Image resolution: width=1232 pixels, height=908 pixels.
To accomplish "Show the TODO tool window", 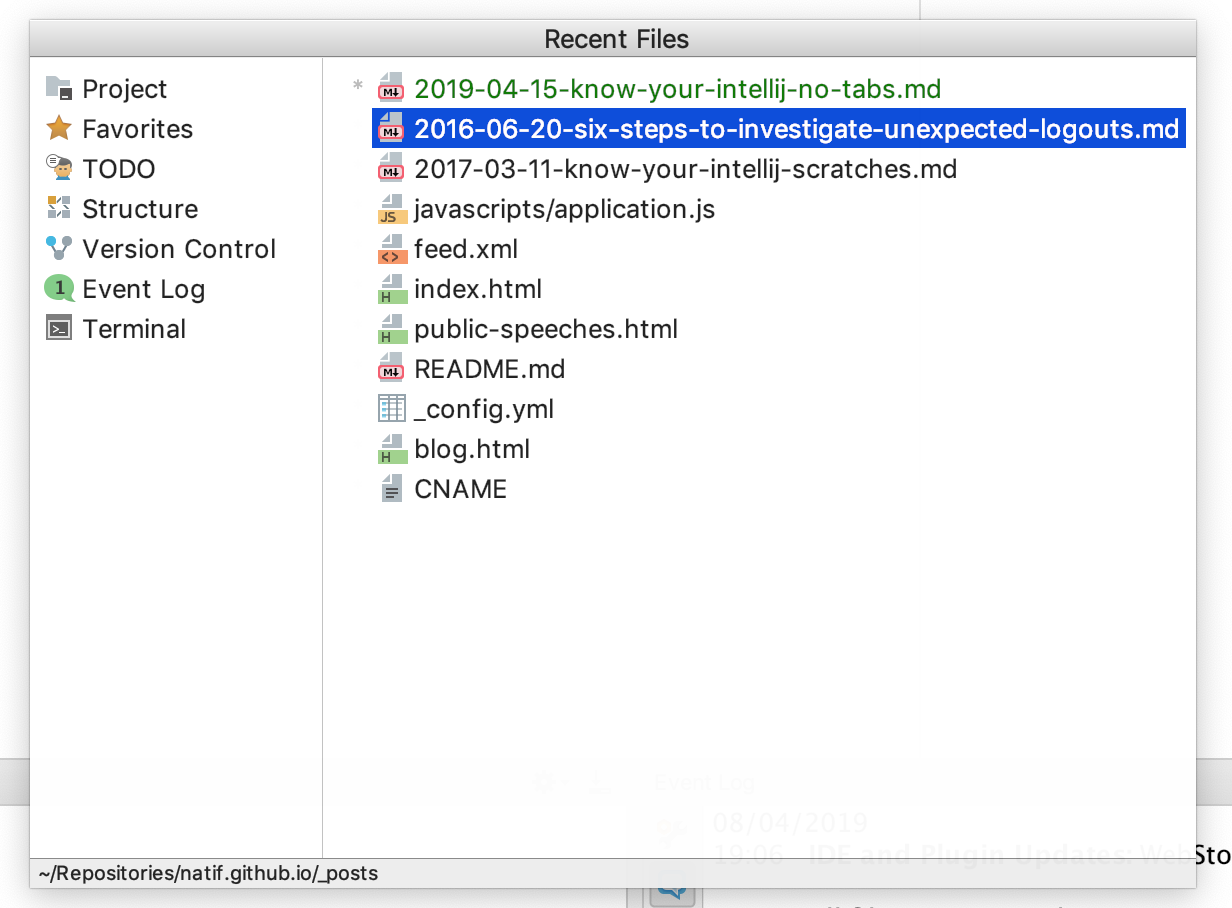I will [x=119, y=169].
